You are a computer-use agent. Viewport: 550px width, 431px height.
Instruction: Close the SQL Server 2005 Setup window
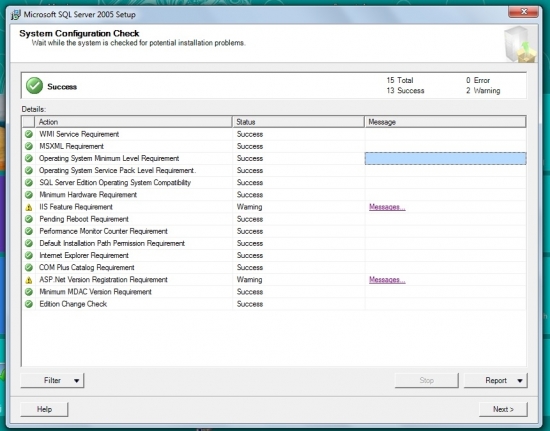523,12
